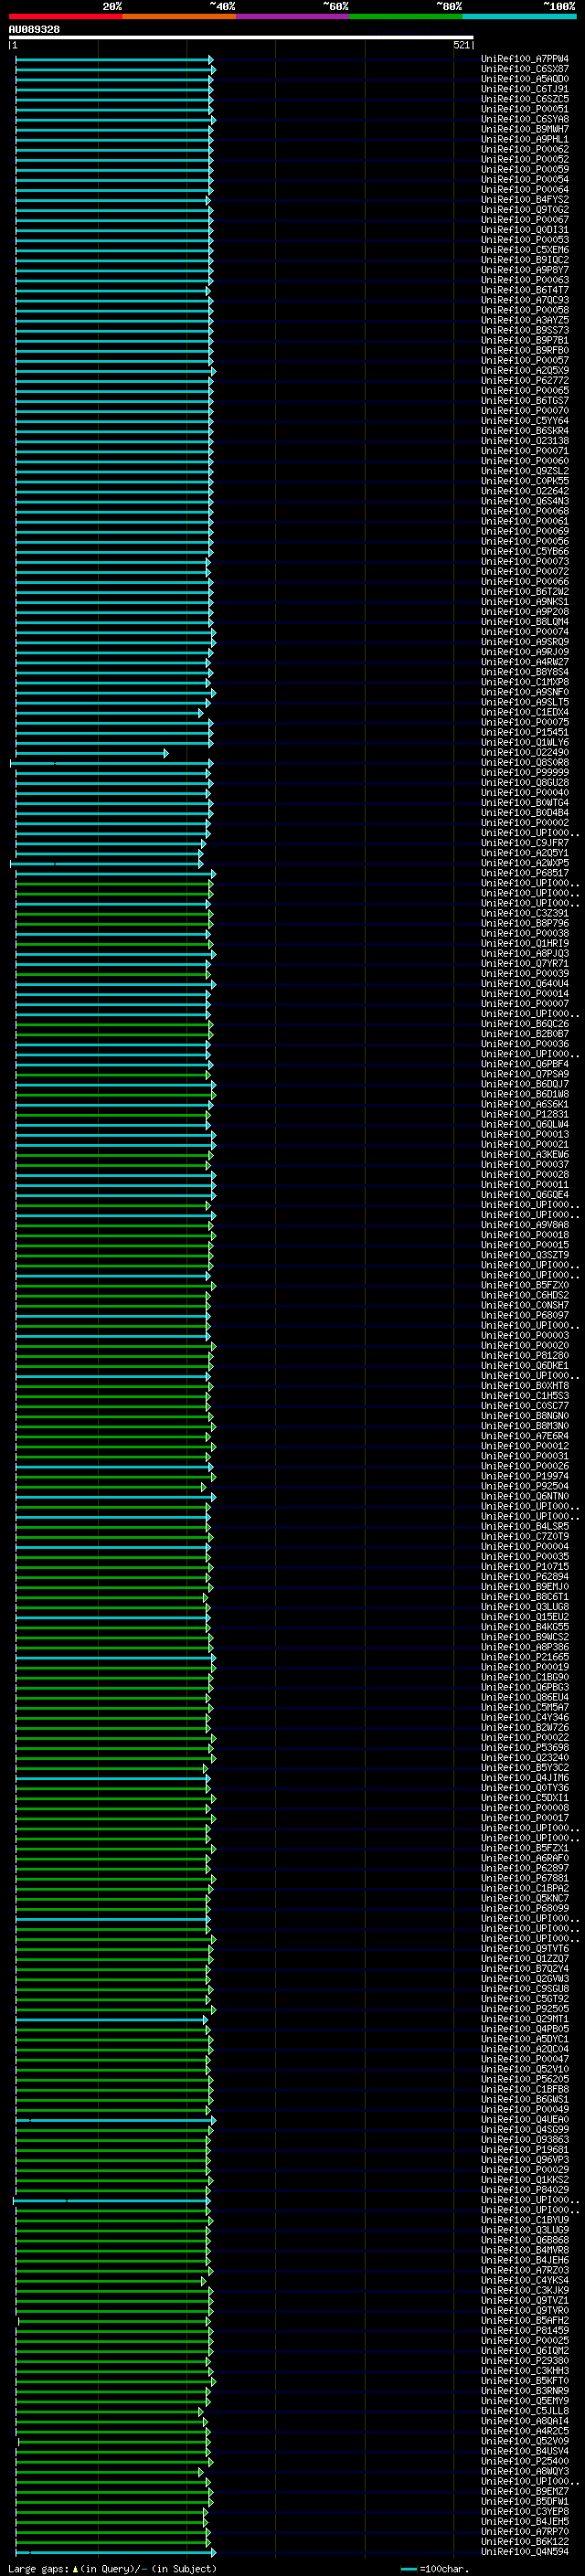Click the UniRef100_B9IQC2 label

point(525,260)
